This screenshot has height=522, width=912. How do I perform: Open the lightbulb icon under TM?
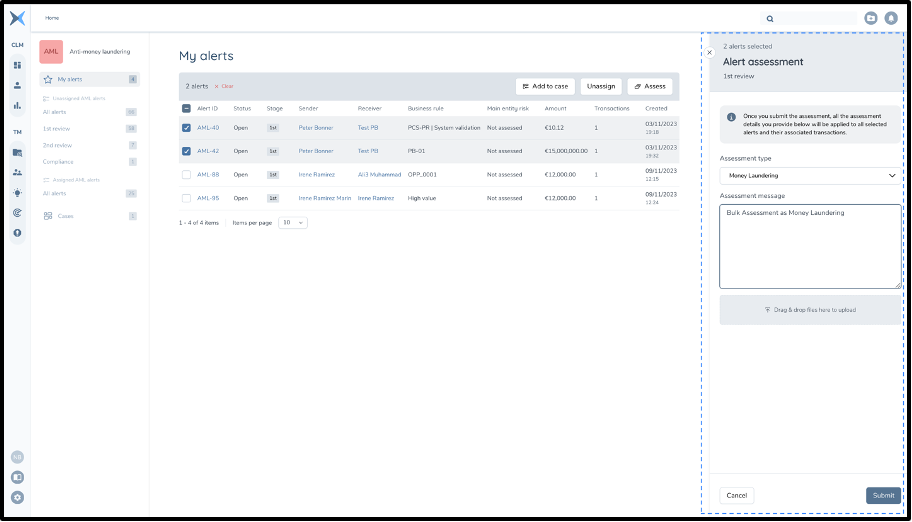(x=17, y=192)
